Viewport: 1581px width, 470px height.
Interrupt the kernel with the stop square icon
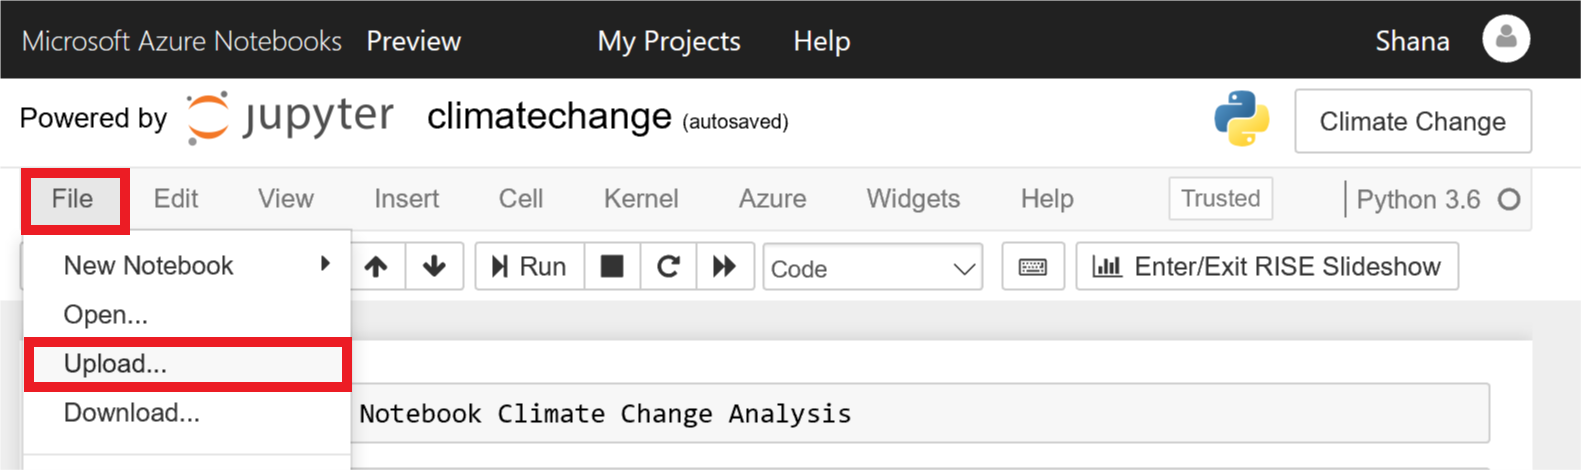click(x=612, y=267)
